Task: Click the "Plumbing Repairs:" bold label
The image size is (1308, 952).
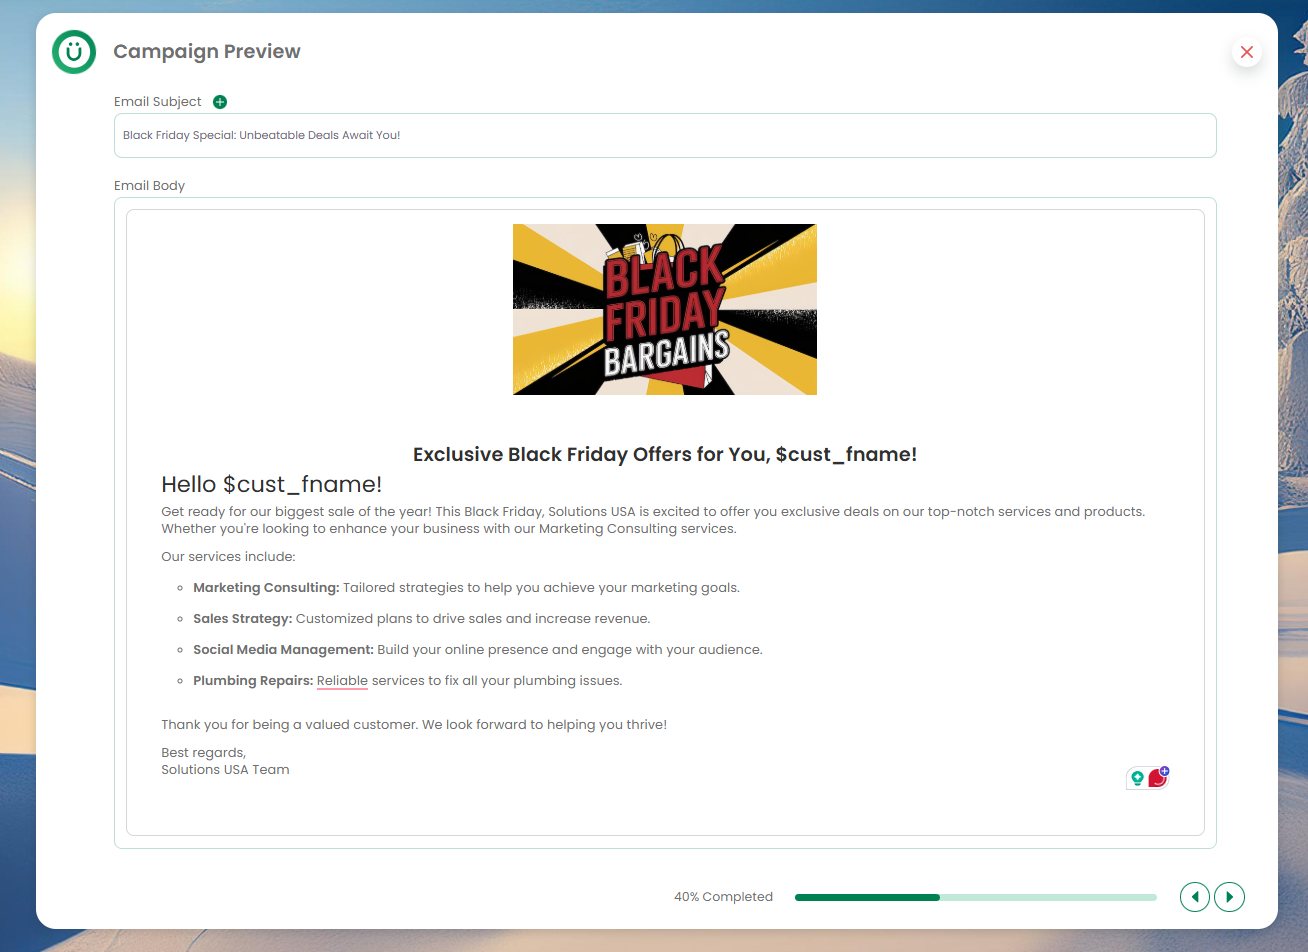Action: pos(253,681)
